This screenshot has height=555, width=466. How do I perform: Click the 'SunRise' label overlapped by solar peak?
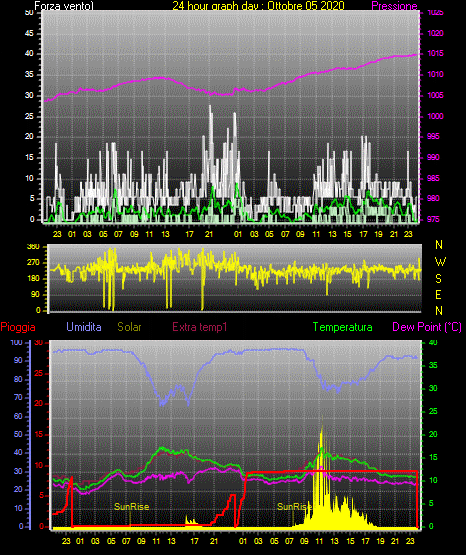tap(294, 507)
